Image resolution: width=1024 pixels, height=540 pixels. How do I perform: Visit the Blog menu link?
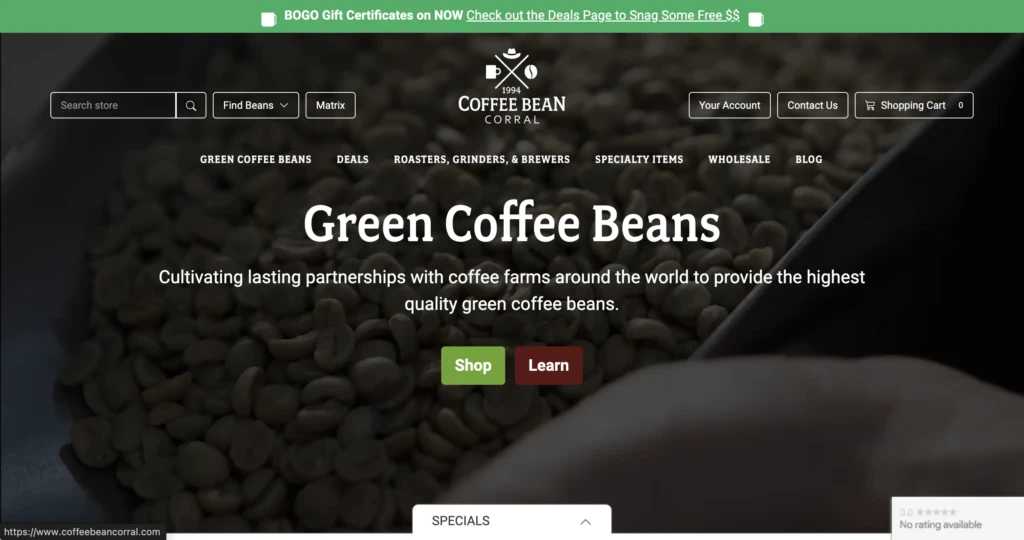click(x=808, y=159)
